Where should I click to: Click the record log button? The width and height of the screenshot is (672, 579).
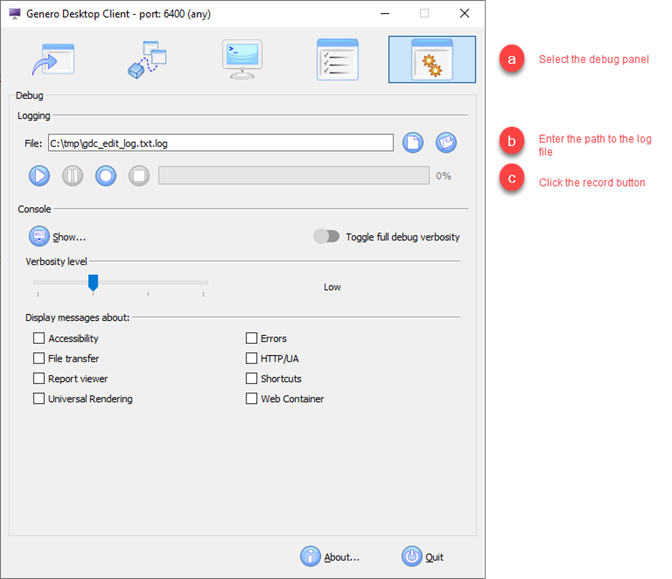coord(106,176)
